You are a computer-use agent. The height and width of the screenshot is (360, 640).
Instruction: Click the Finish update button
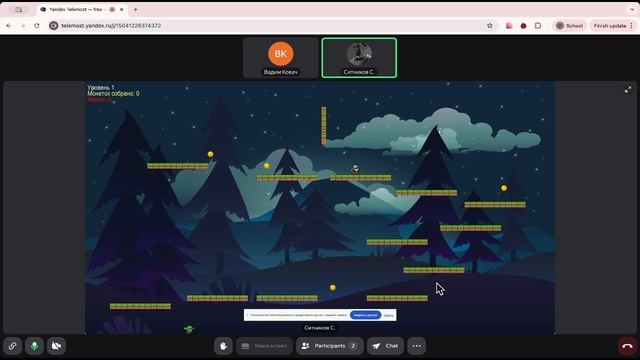click(613, 26)
